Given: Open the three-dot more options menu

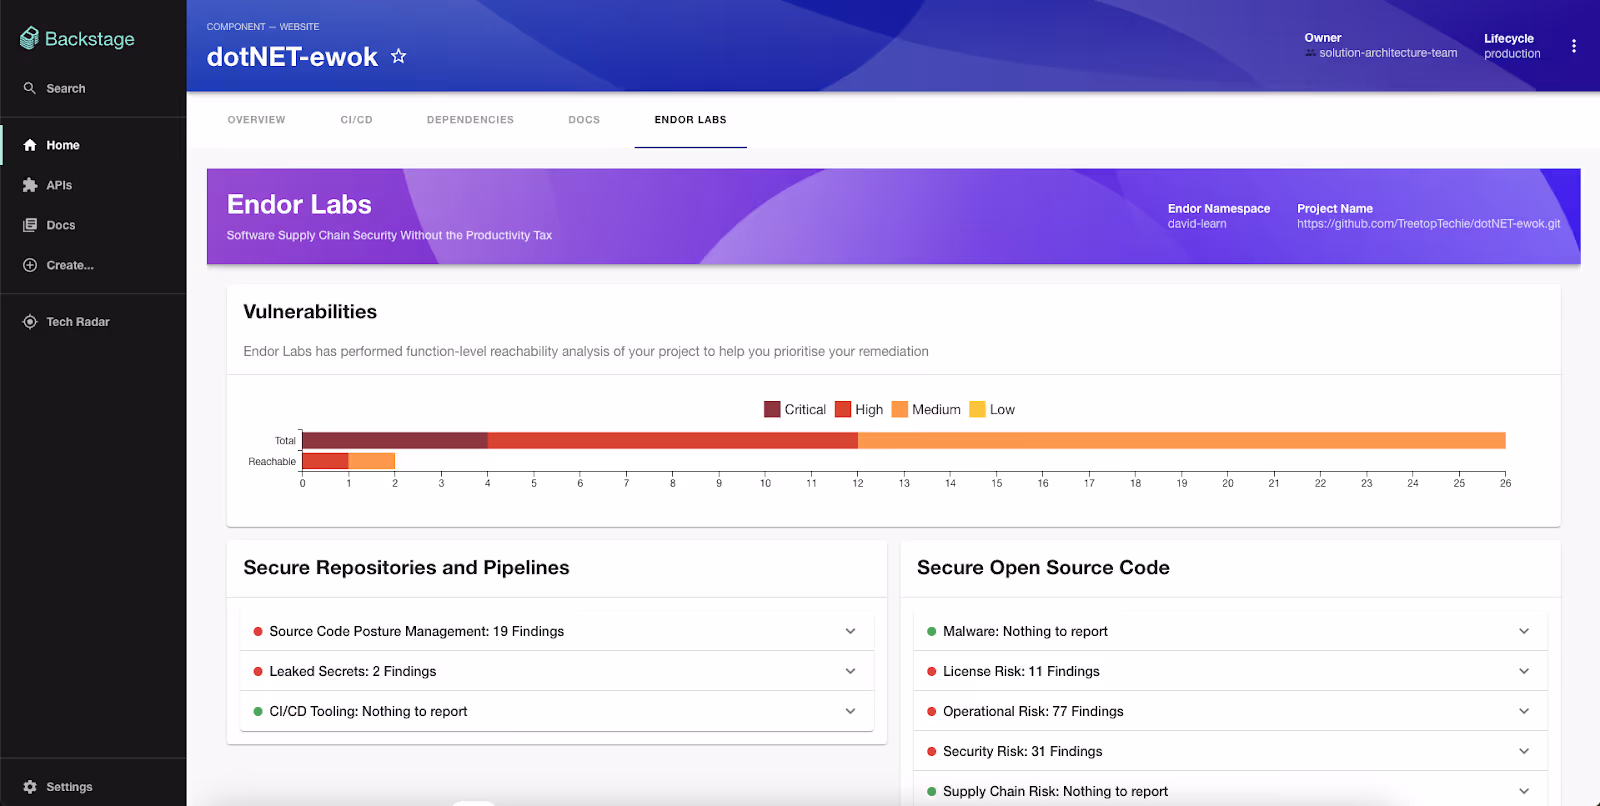Looking at the screenshot, I should (x=1573, y=46).
